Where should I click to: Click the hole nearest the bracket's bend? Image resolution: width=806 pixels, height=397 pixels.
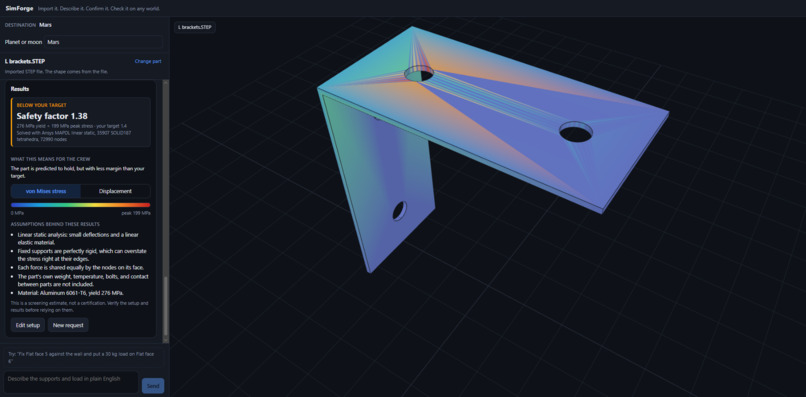[419, 74]
